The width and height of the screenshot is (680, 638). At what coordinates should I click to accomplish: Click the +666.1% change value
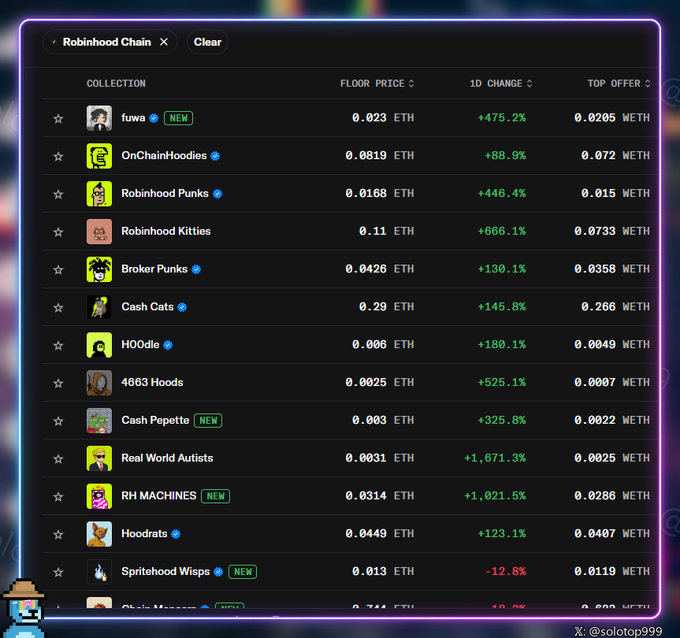pyautogui.click(x=502, y=231)
